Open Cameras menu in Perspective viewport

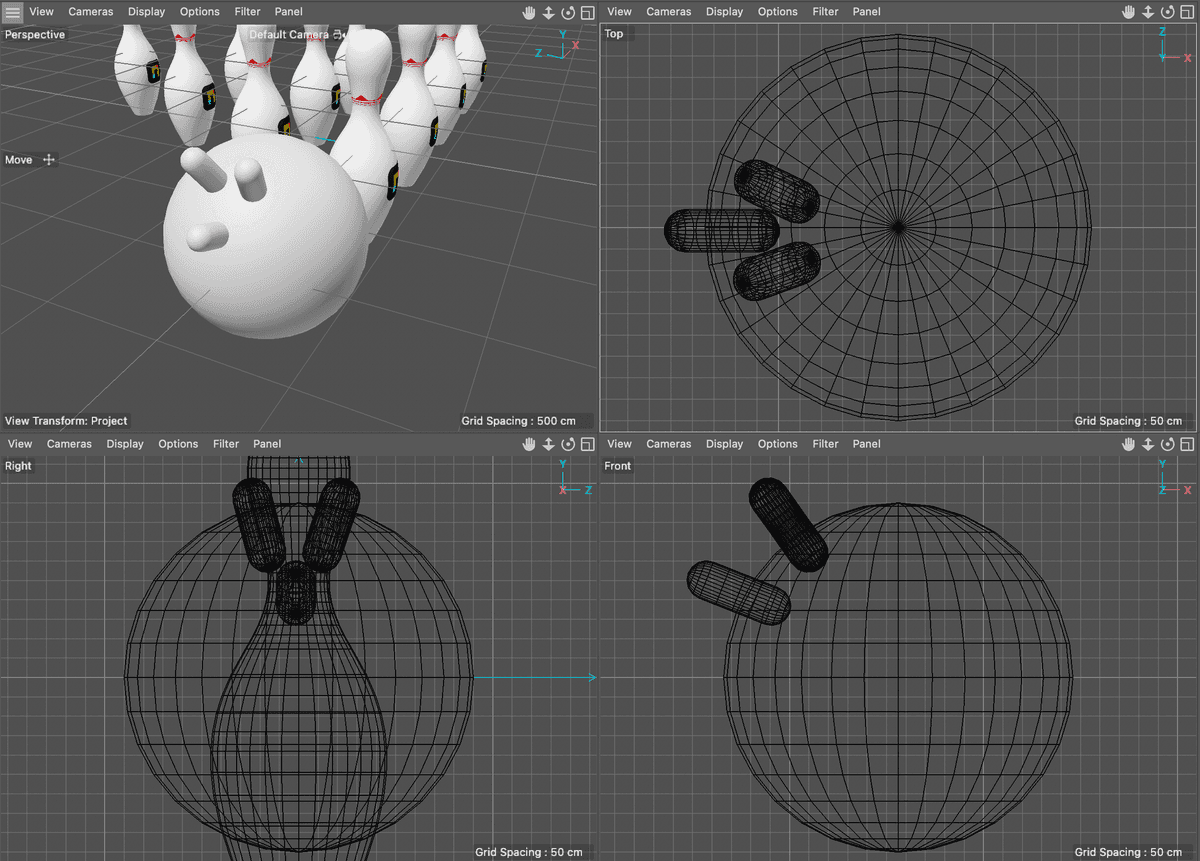pyautogui.click(x=91, y=12)
